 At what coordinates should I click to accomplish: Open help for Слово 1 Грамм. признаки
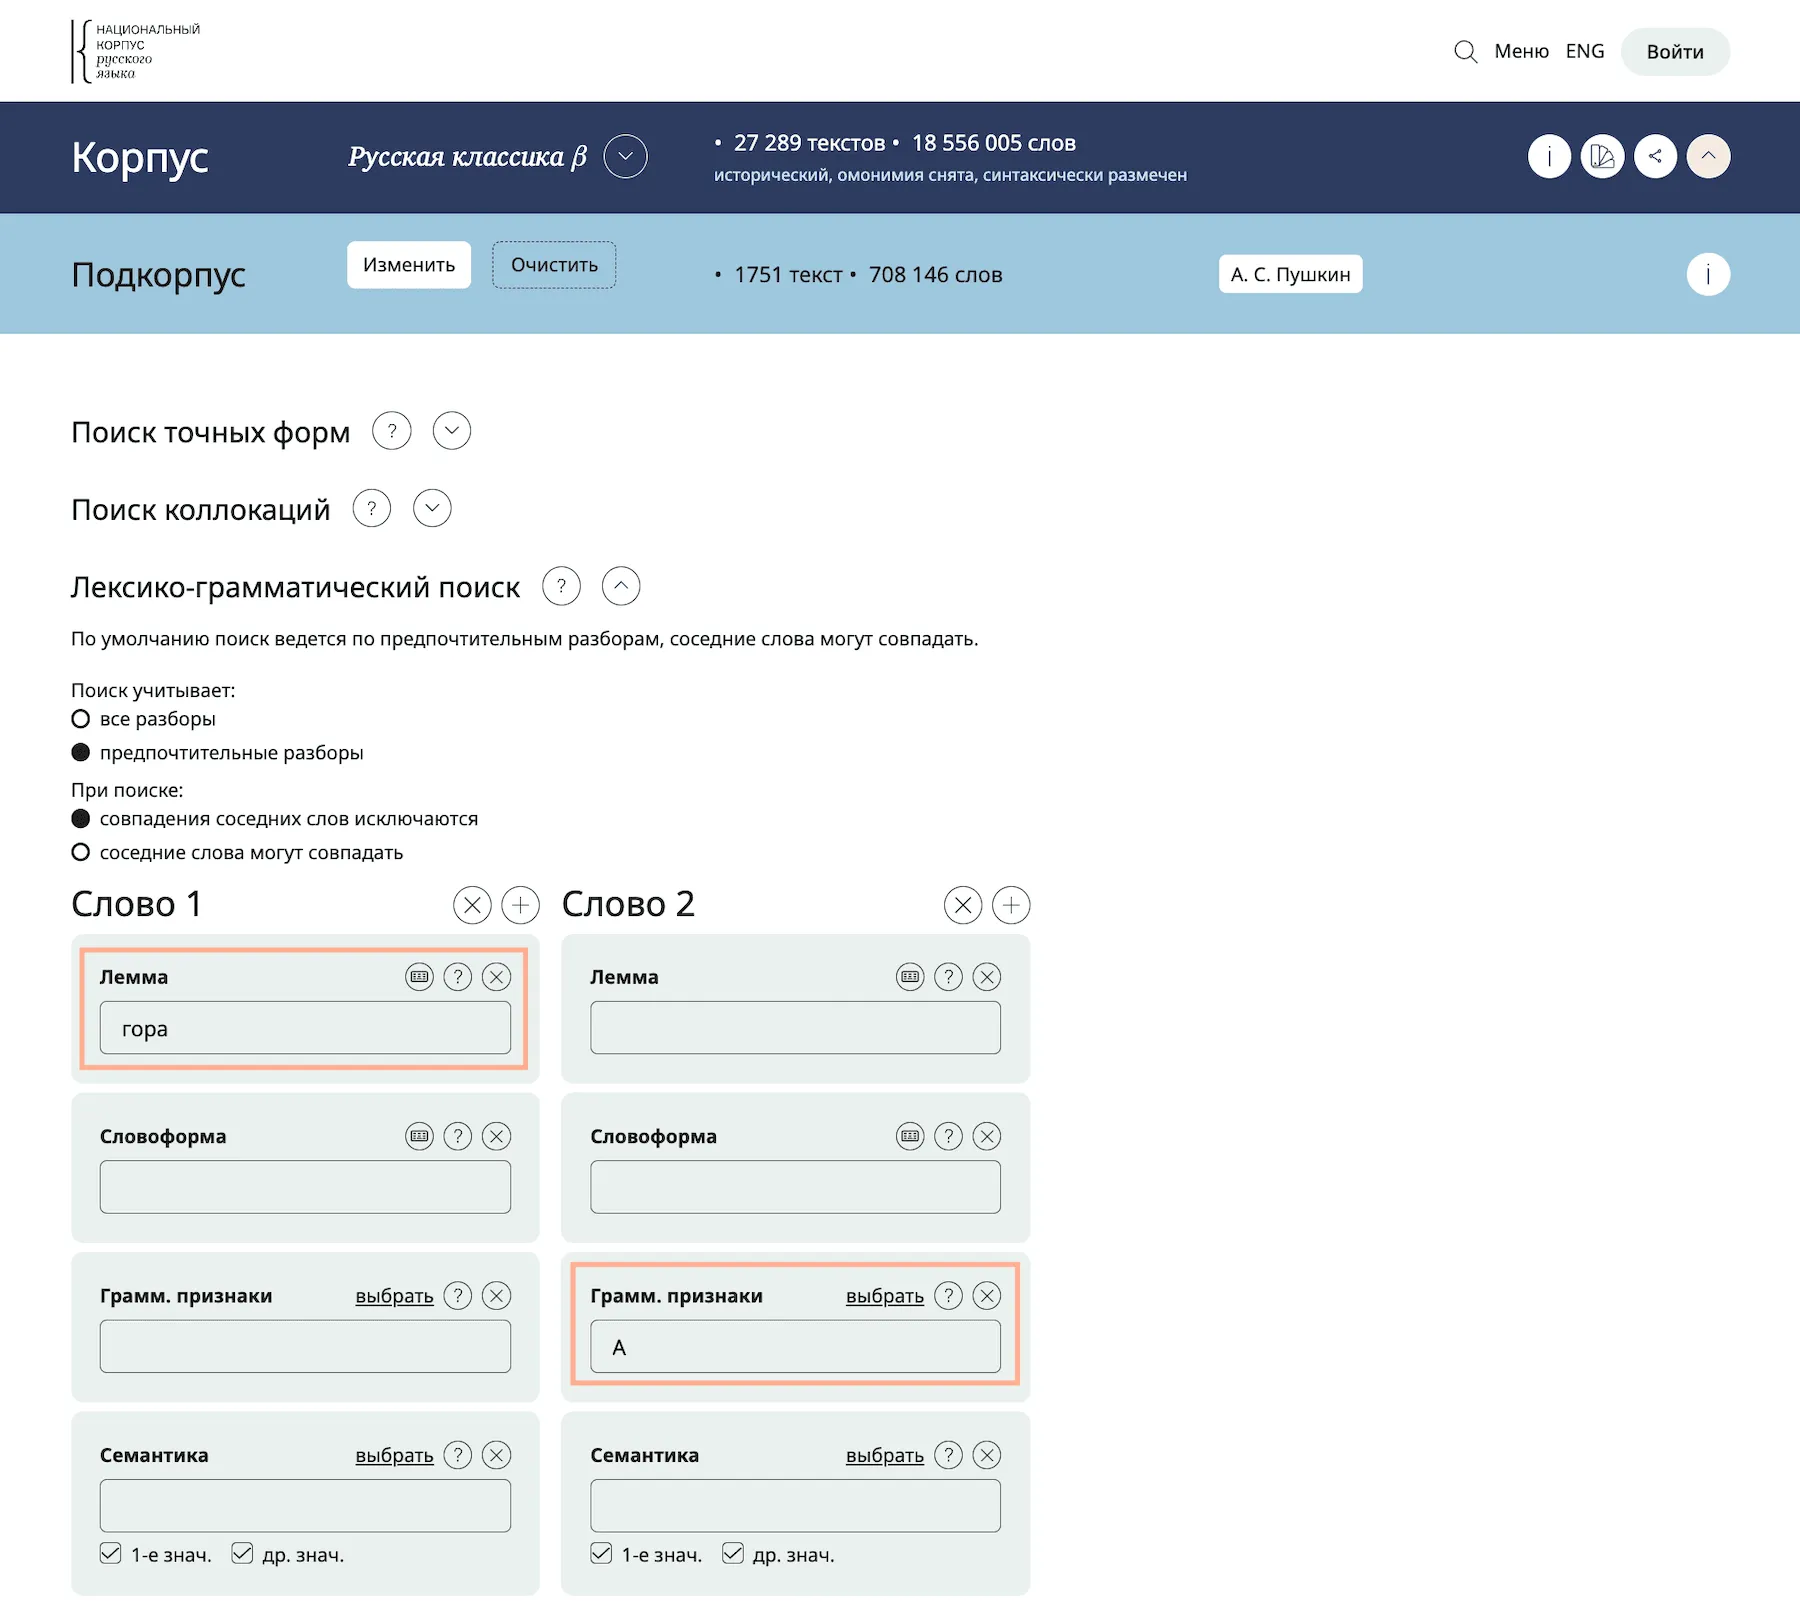[x=458, y=1296]
